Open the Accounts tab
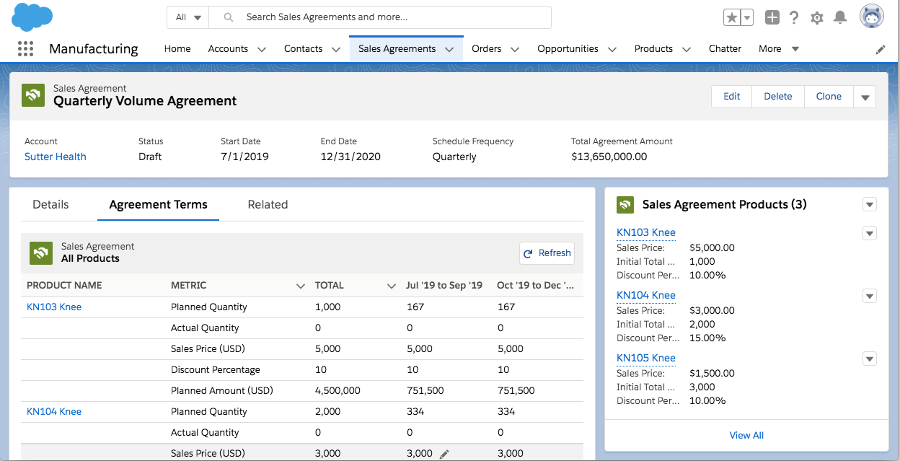The width and height of the screenshot is (900, 461). pos(228,49)
